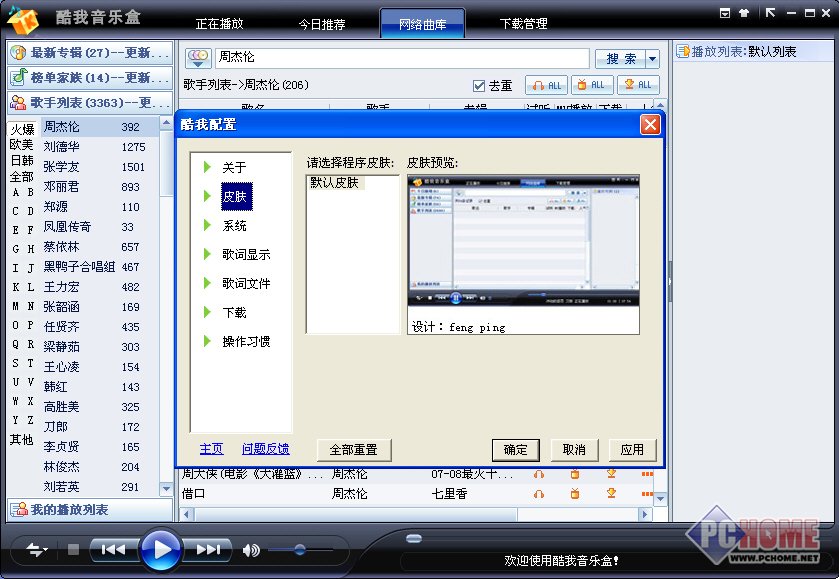Click the play button in player bar
The image size is (839, 579).
(x=161, y=549)
